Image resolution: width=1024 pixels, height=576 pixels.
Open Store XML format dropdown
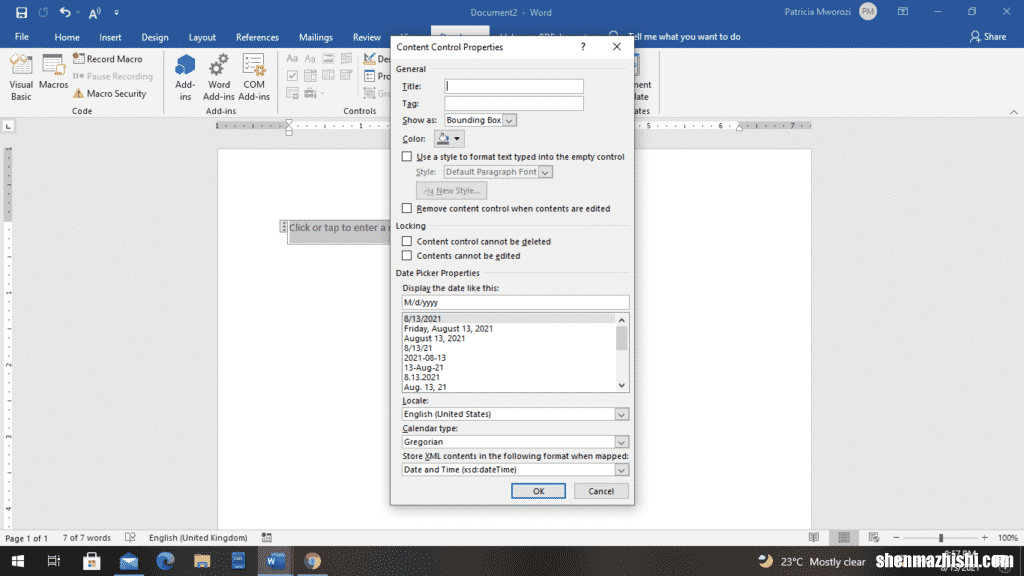pyautogui.click(x=621, y=470)
